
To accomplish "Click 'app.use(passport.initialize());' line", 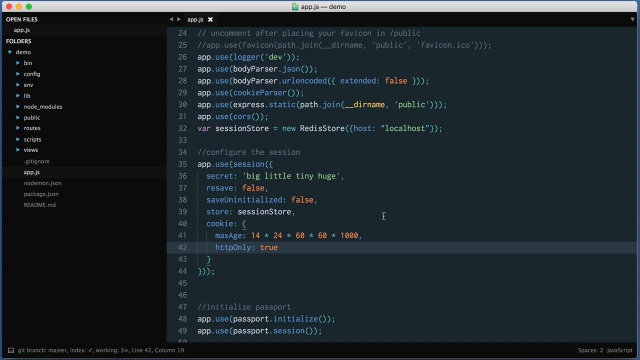I will click(266, 319).
